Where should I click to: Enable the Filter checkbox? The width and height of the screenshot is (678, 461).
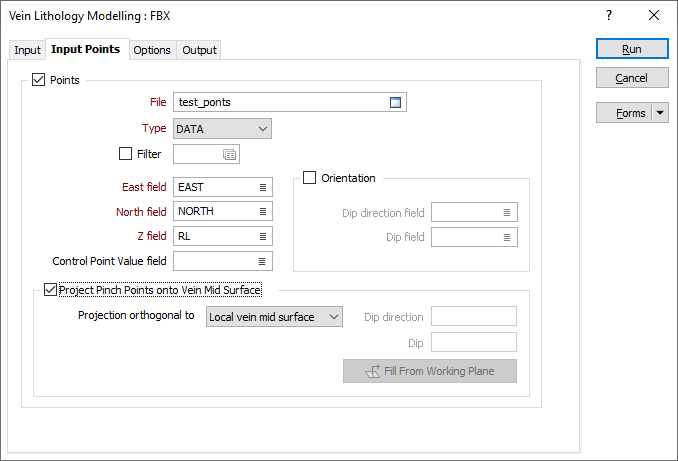(125, 154)
